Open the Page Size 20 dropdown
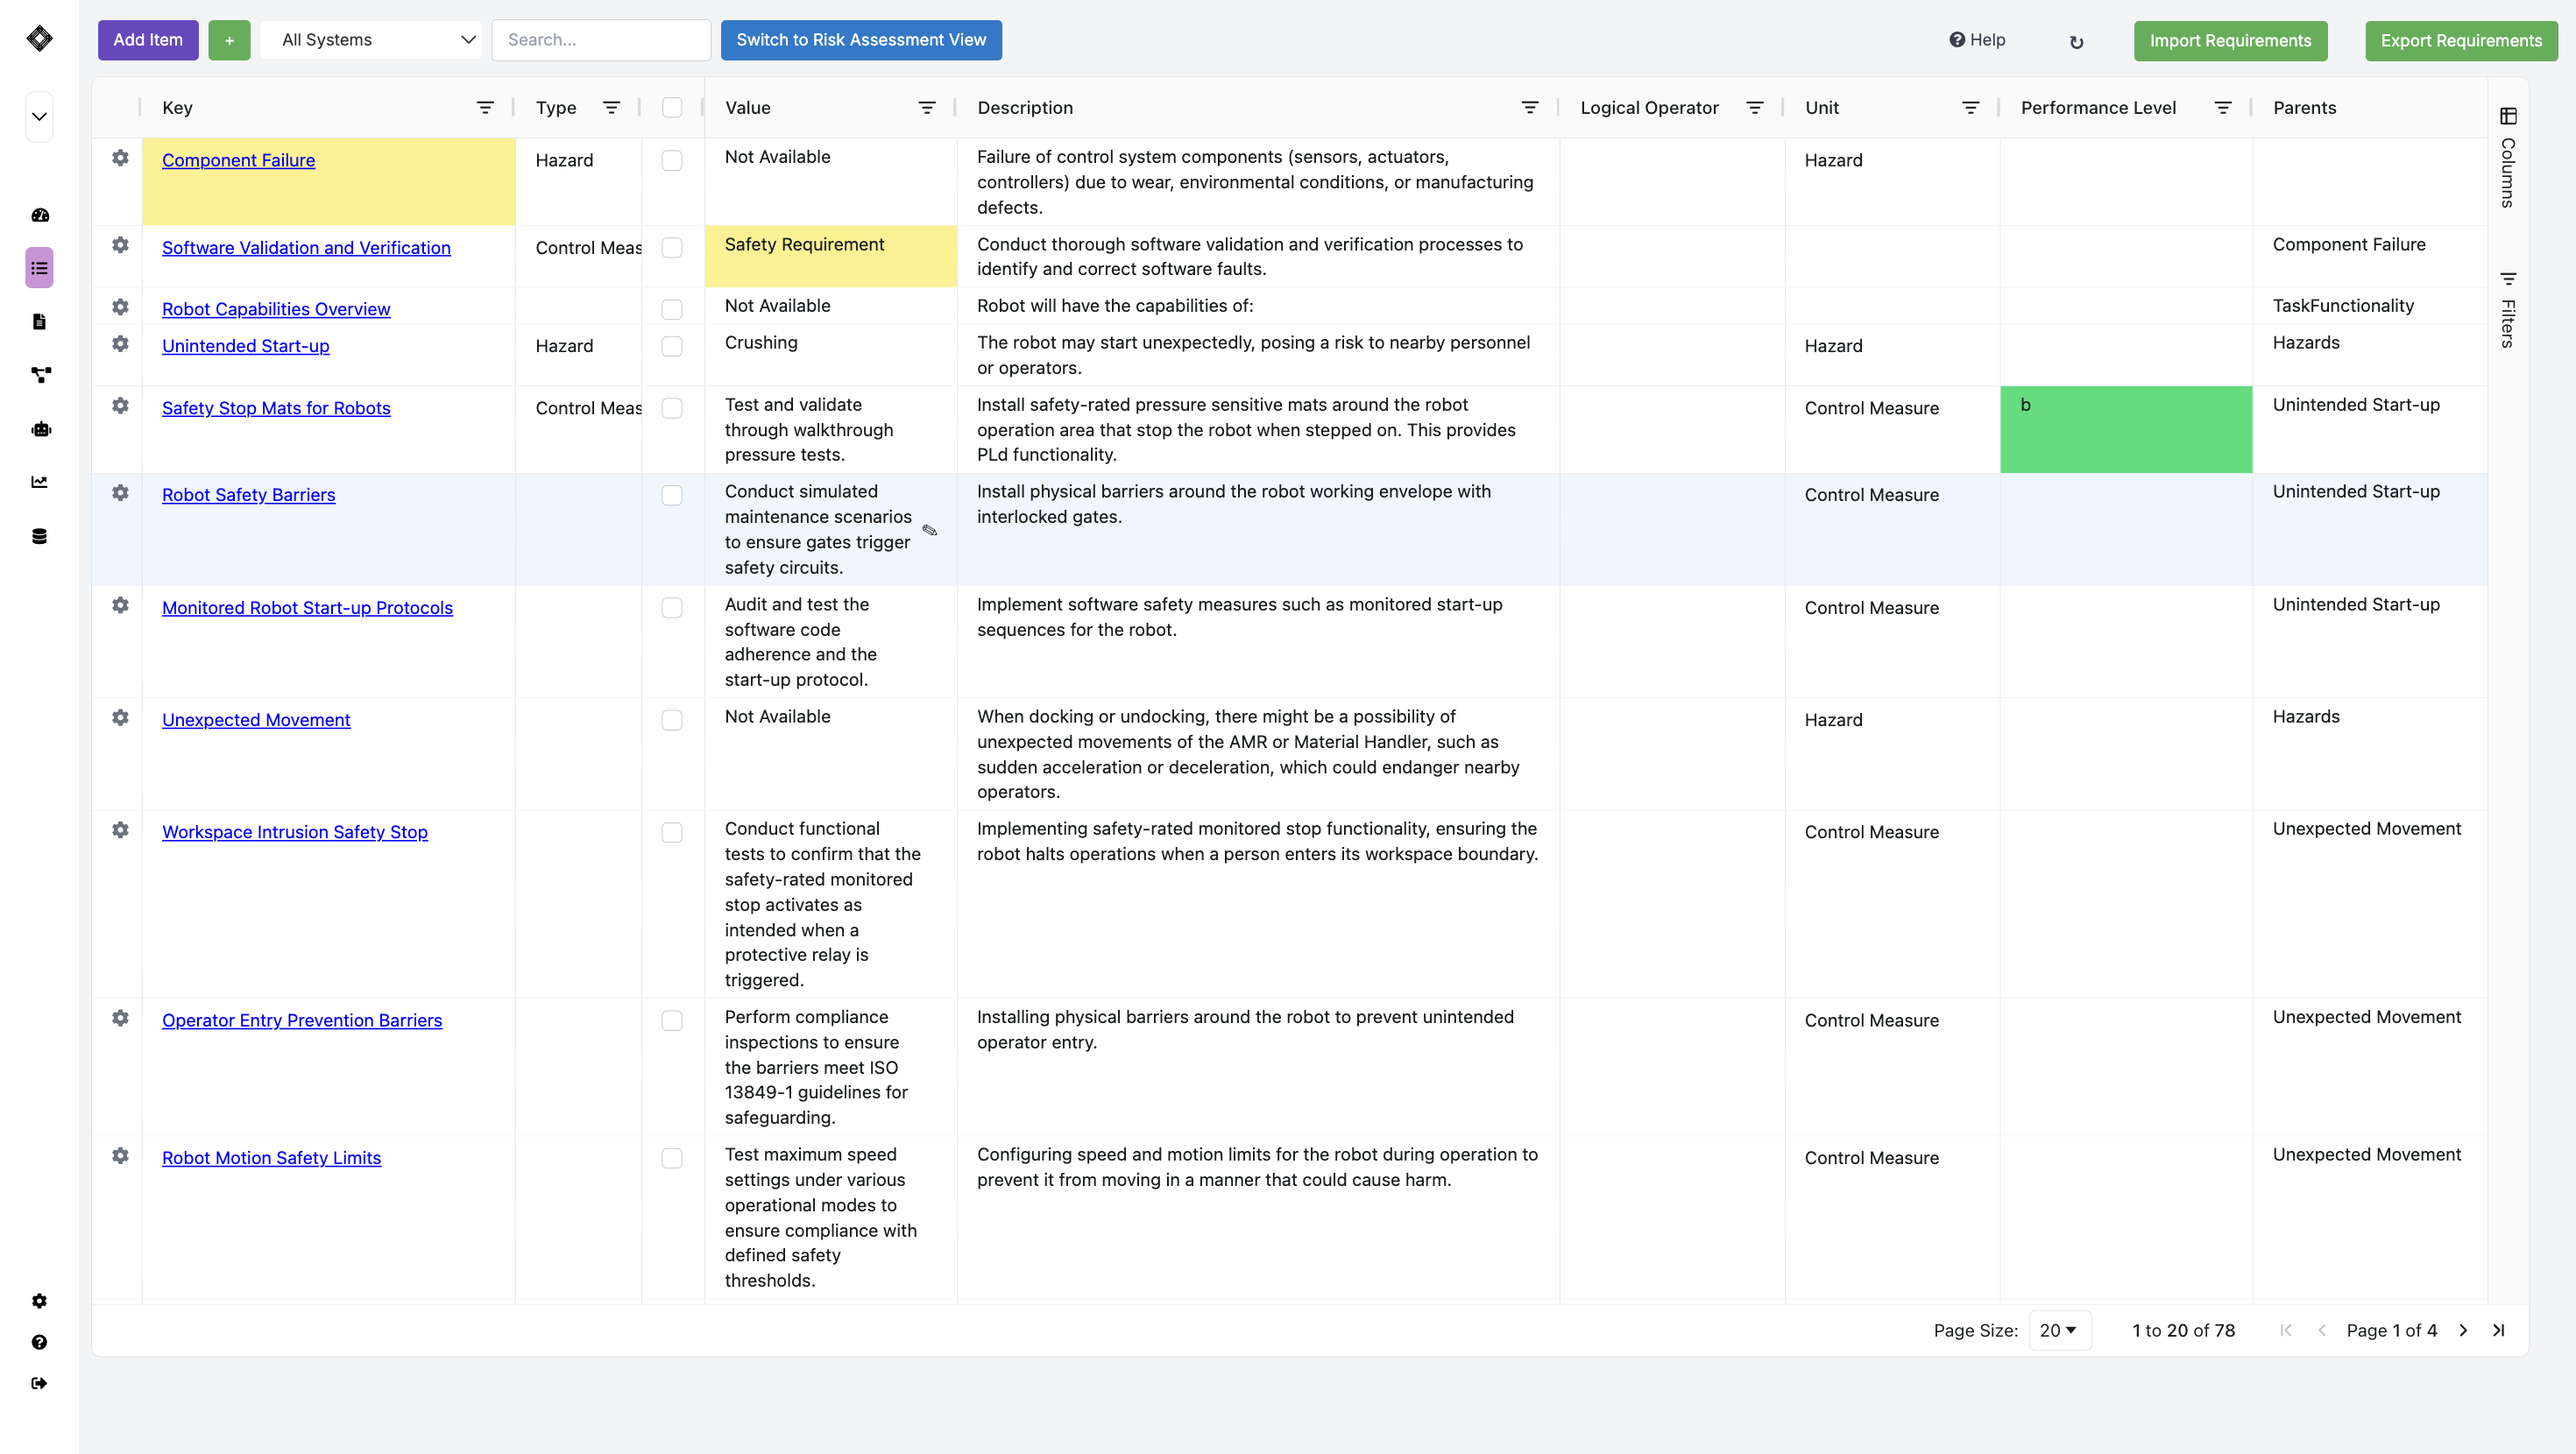2576x1454 pixels. tap(2059, 1330)
